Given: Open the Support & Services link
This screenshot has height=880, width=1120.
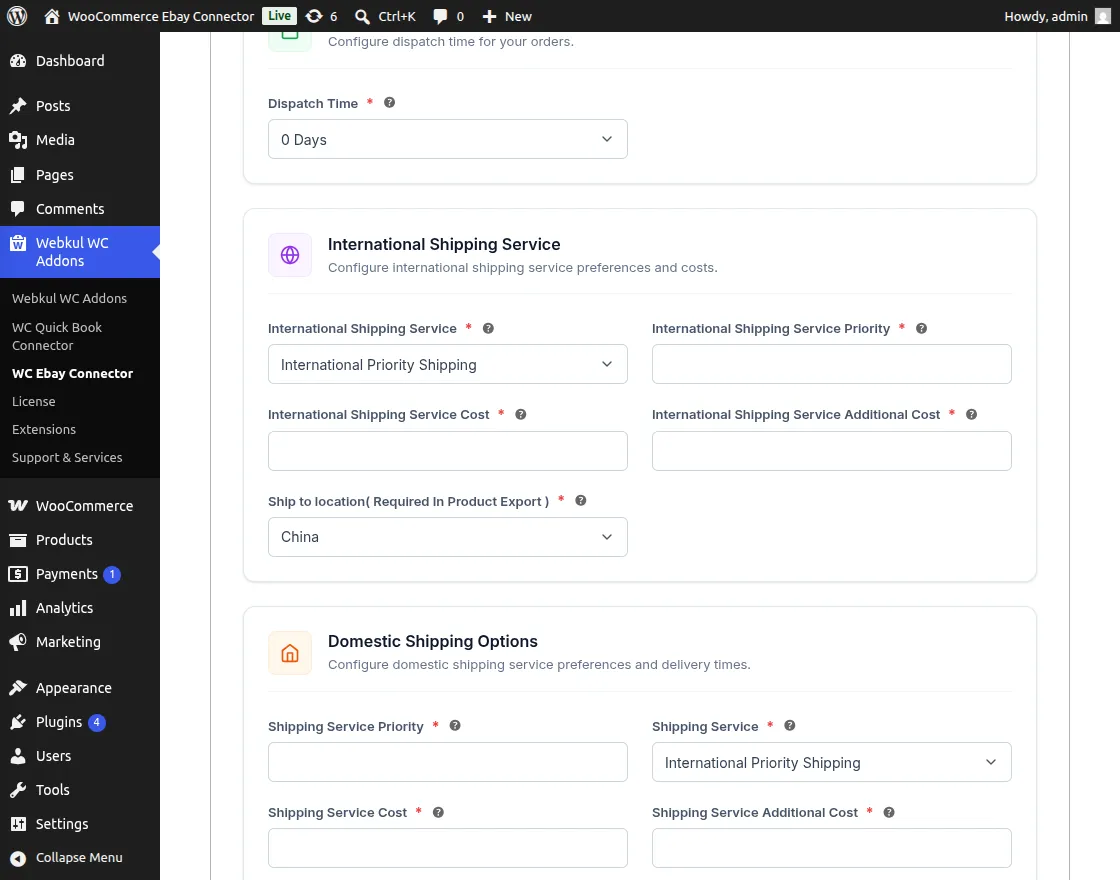Looking at the screenshot, I should pos(67,457).
